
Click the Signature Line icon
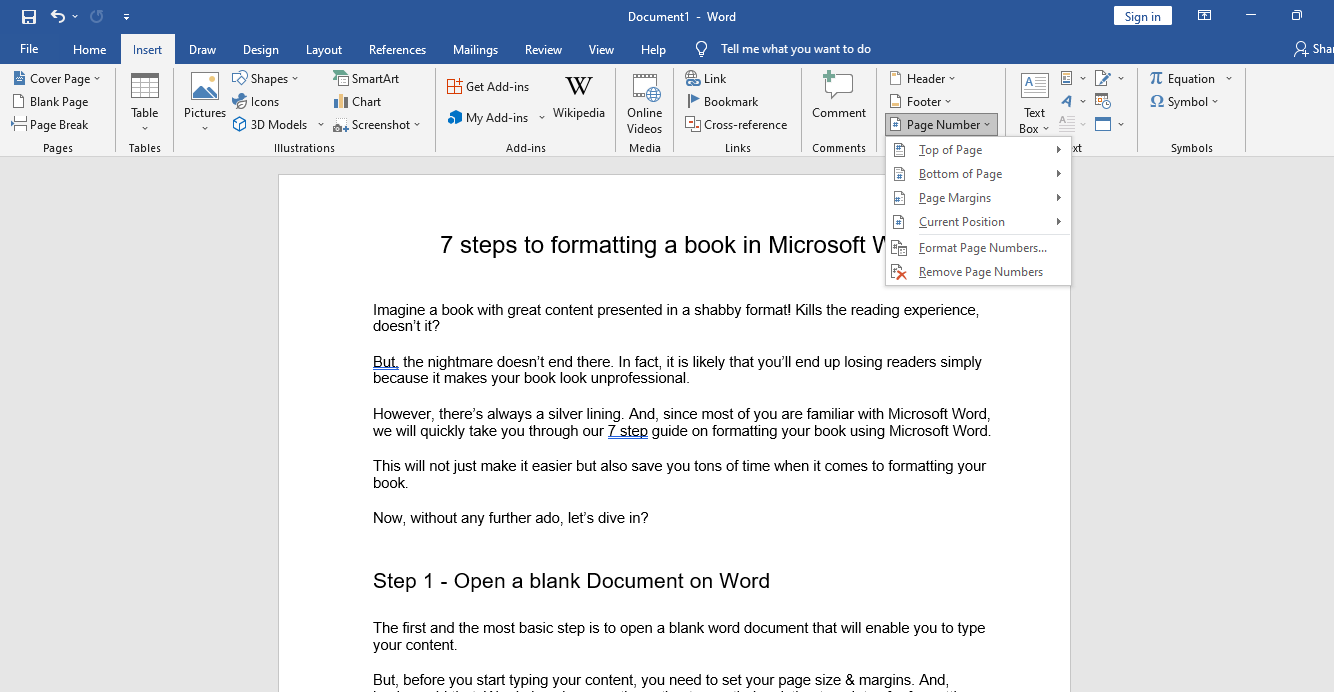pyautogui.click(x=1103, y=78)
